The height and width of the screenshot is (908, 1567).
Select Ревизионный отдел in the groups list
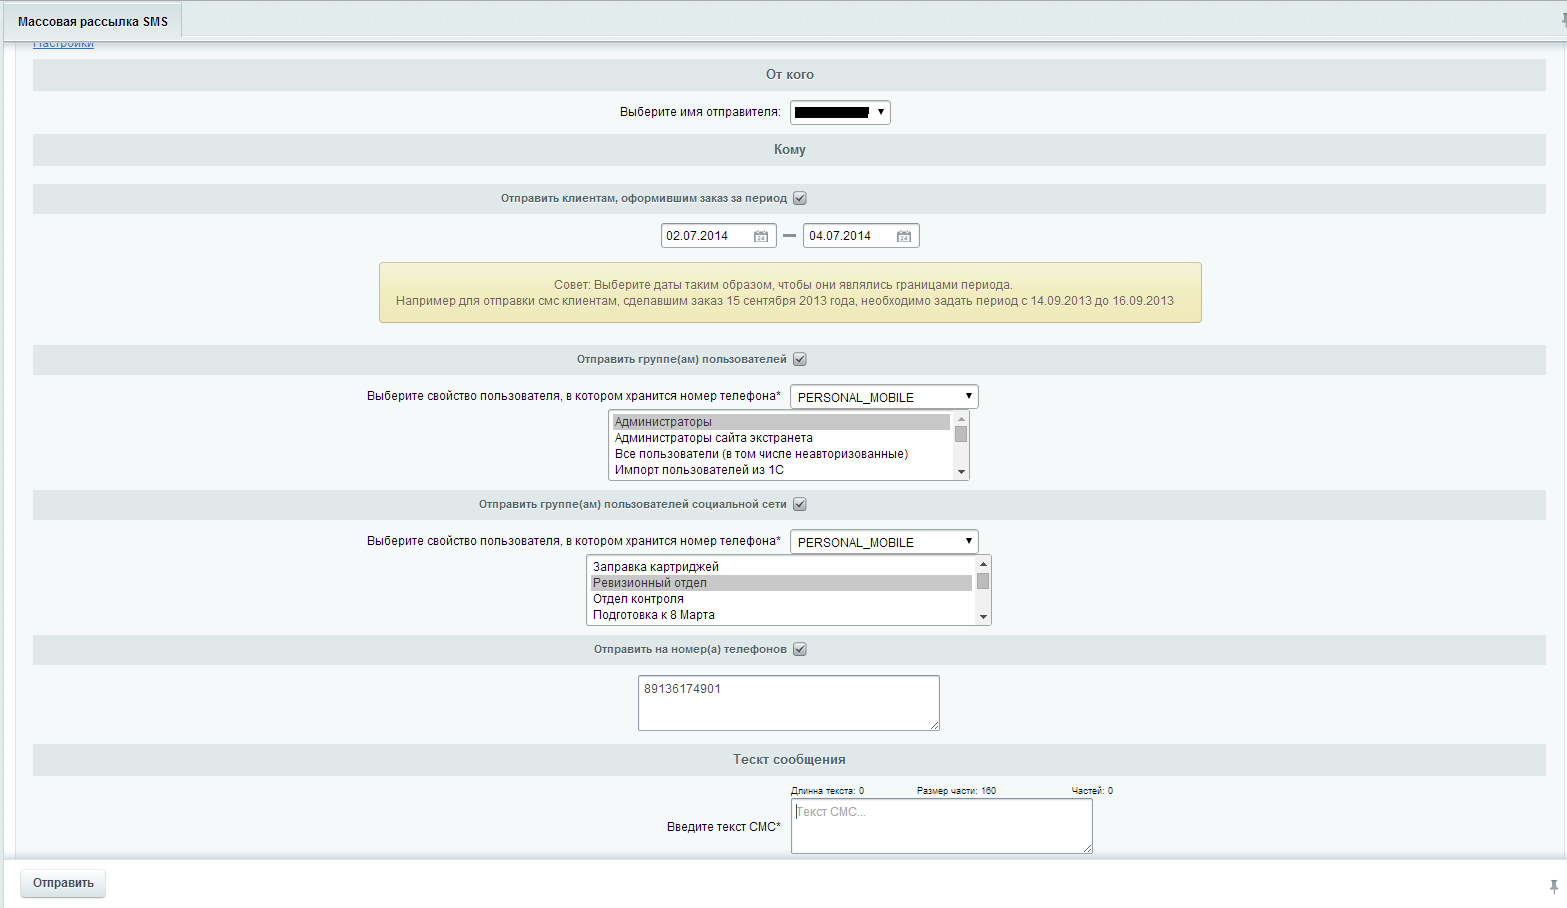pos(650,583)
